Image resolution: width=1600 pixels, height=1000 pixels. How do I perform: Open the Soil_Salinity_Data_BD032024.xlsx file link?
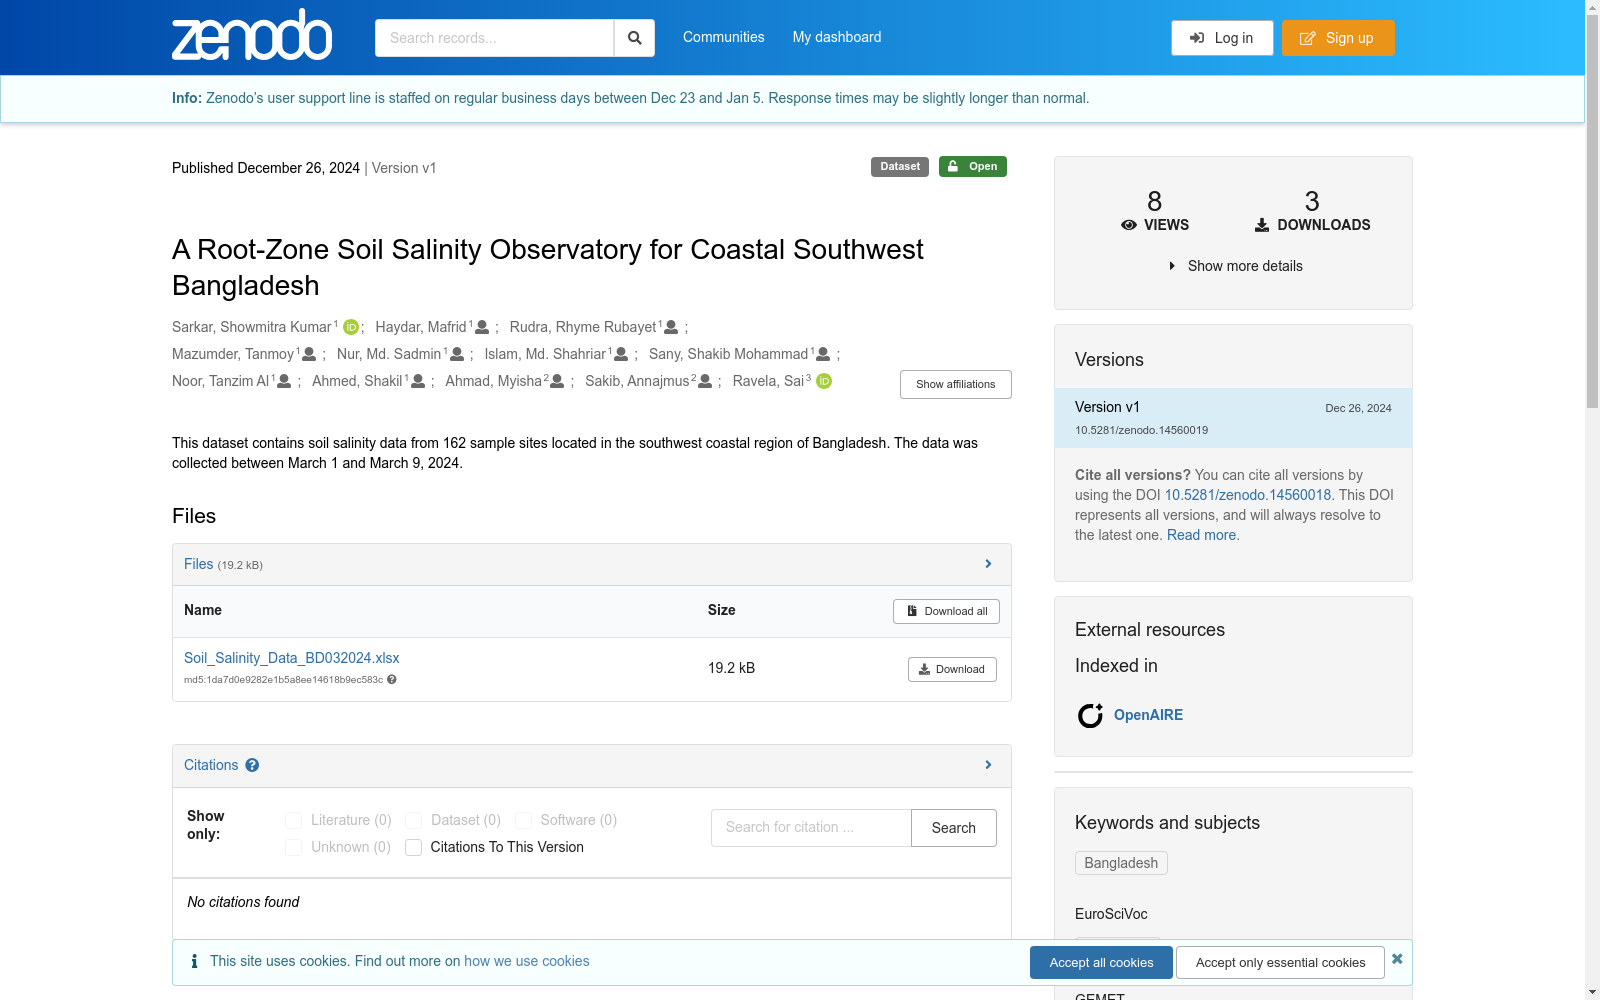pyautogui.click(x=292, y=658)
